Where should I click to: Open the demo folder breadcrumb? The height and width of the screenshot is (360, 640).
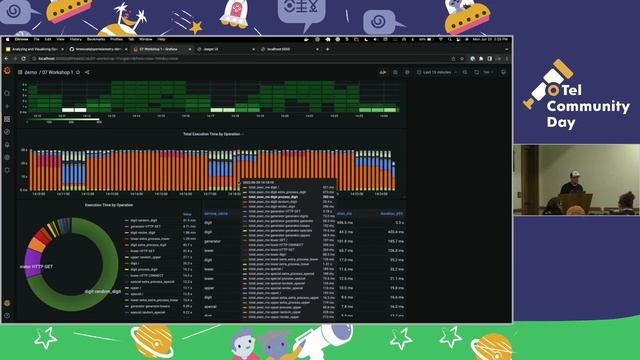point(31,72)
